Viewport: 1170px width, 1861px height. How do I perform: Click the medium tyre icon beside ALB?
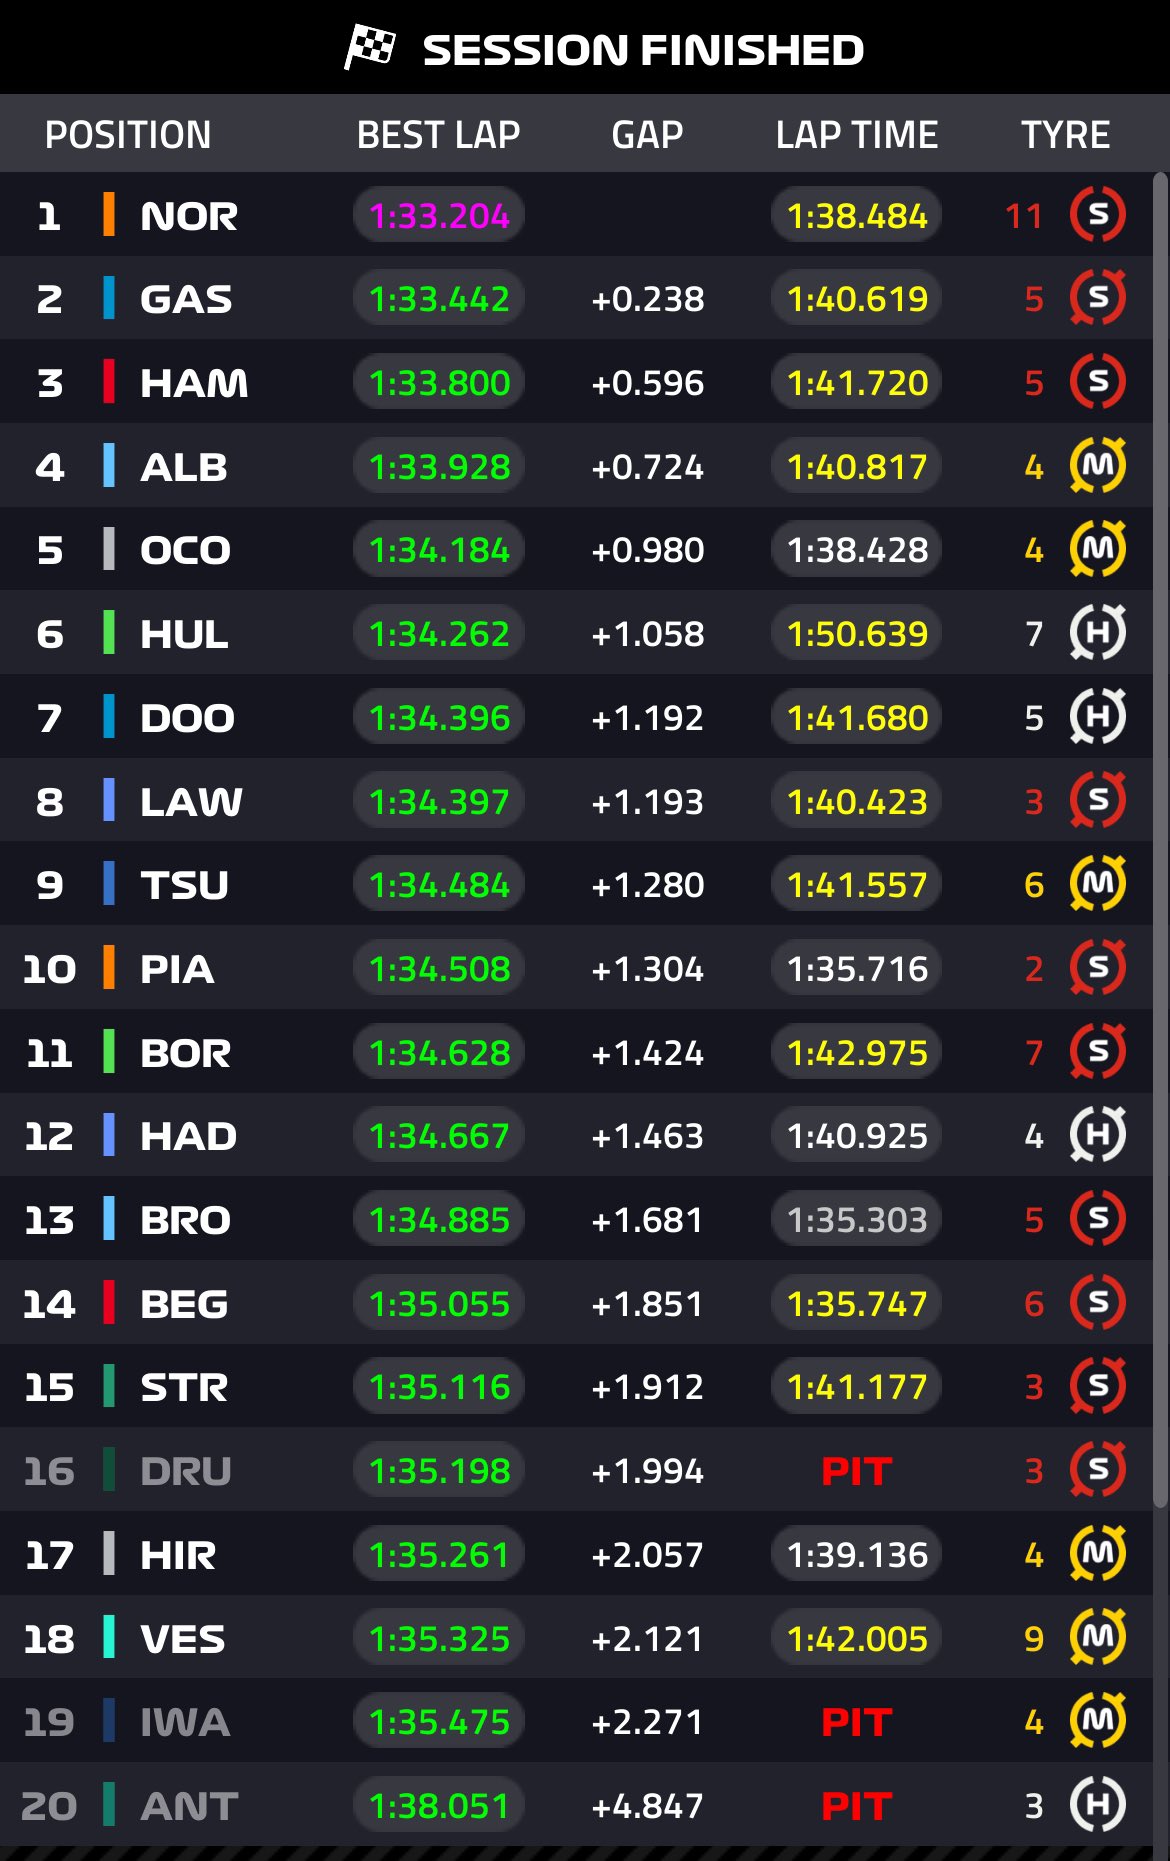click(1096, 466)
